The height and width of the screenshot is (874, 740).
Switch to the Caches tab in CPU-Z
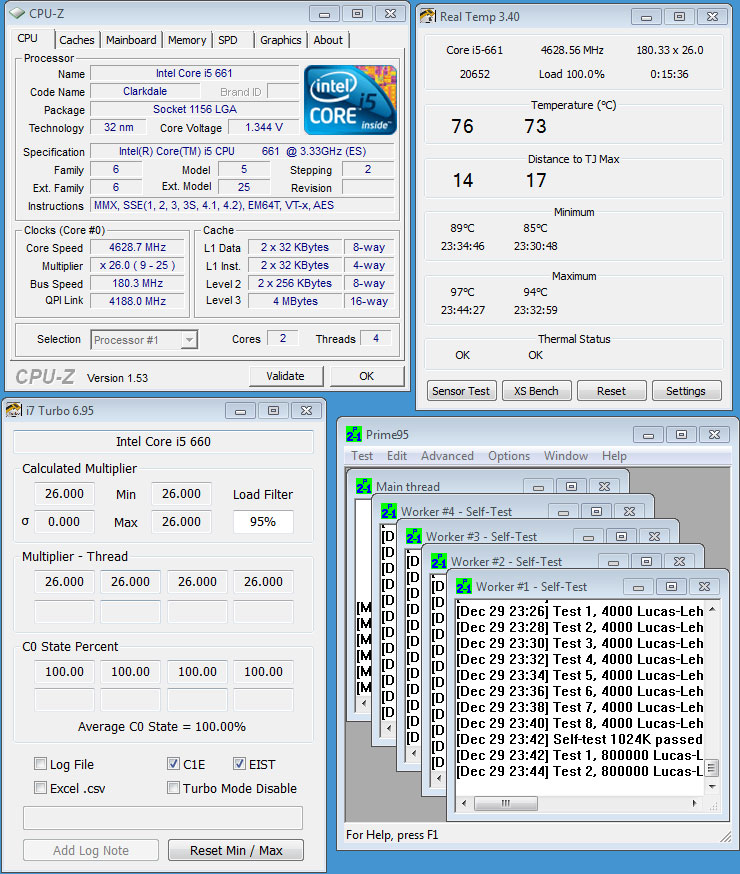click(x=77, y=40)
